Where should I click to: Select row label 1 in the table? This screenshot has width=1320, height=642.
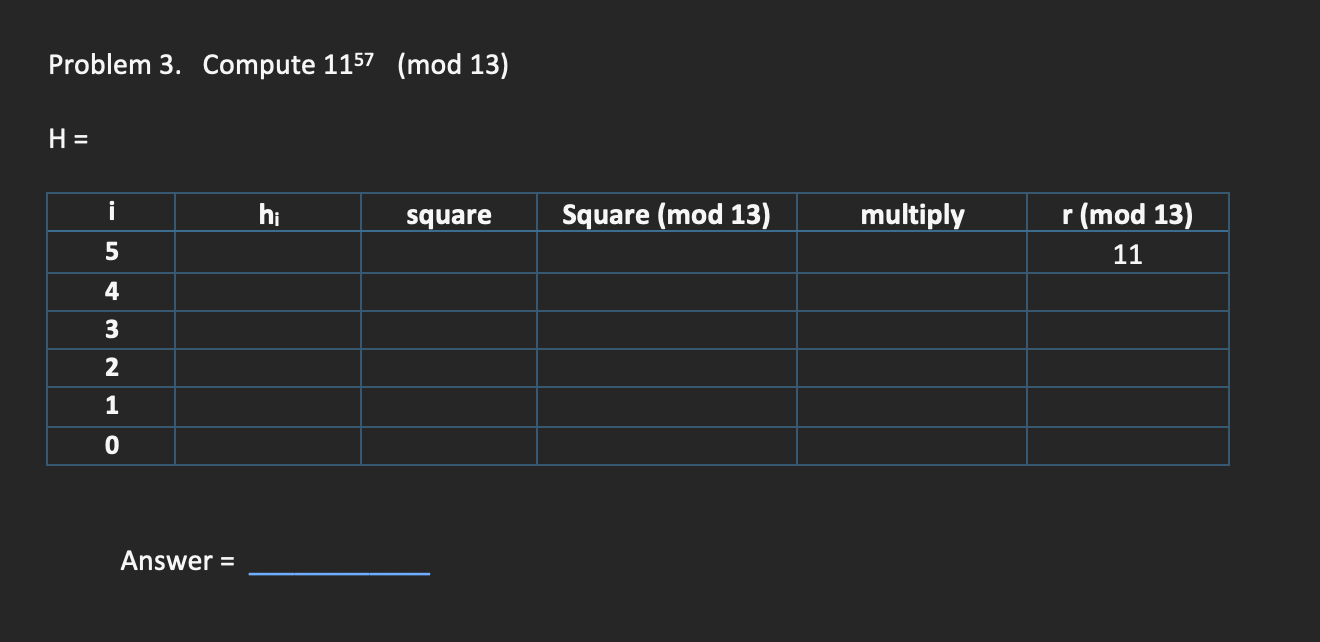111,405
